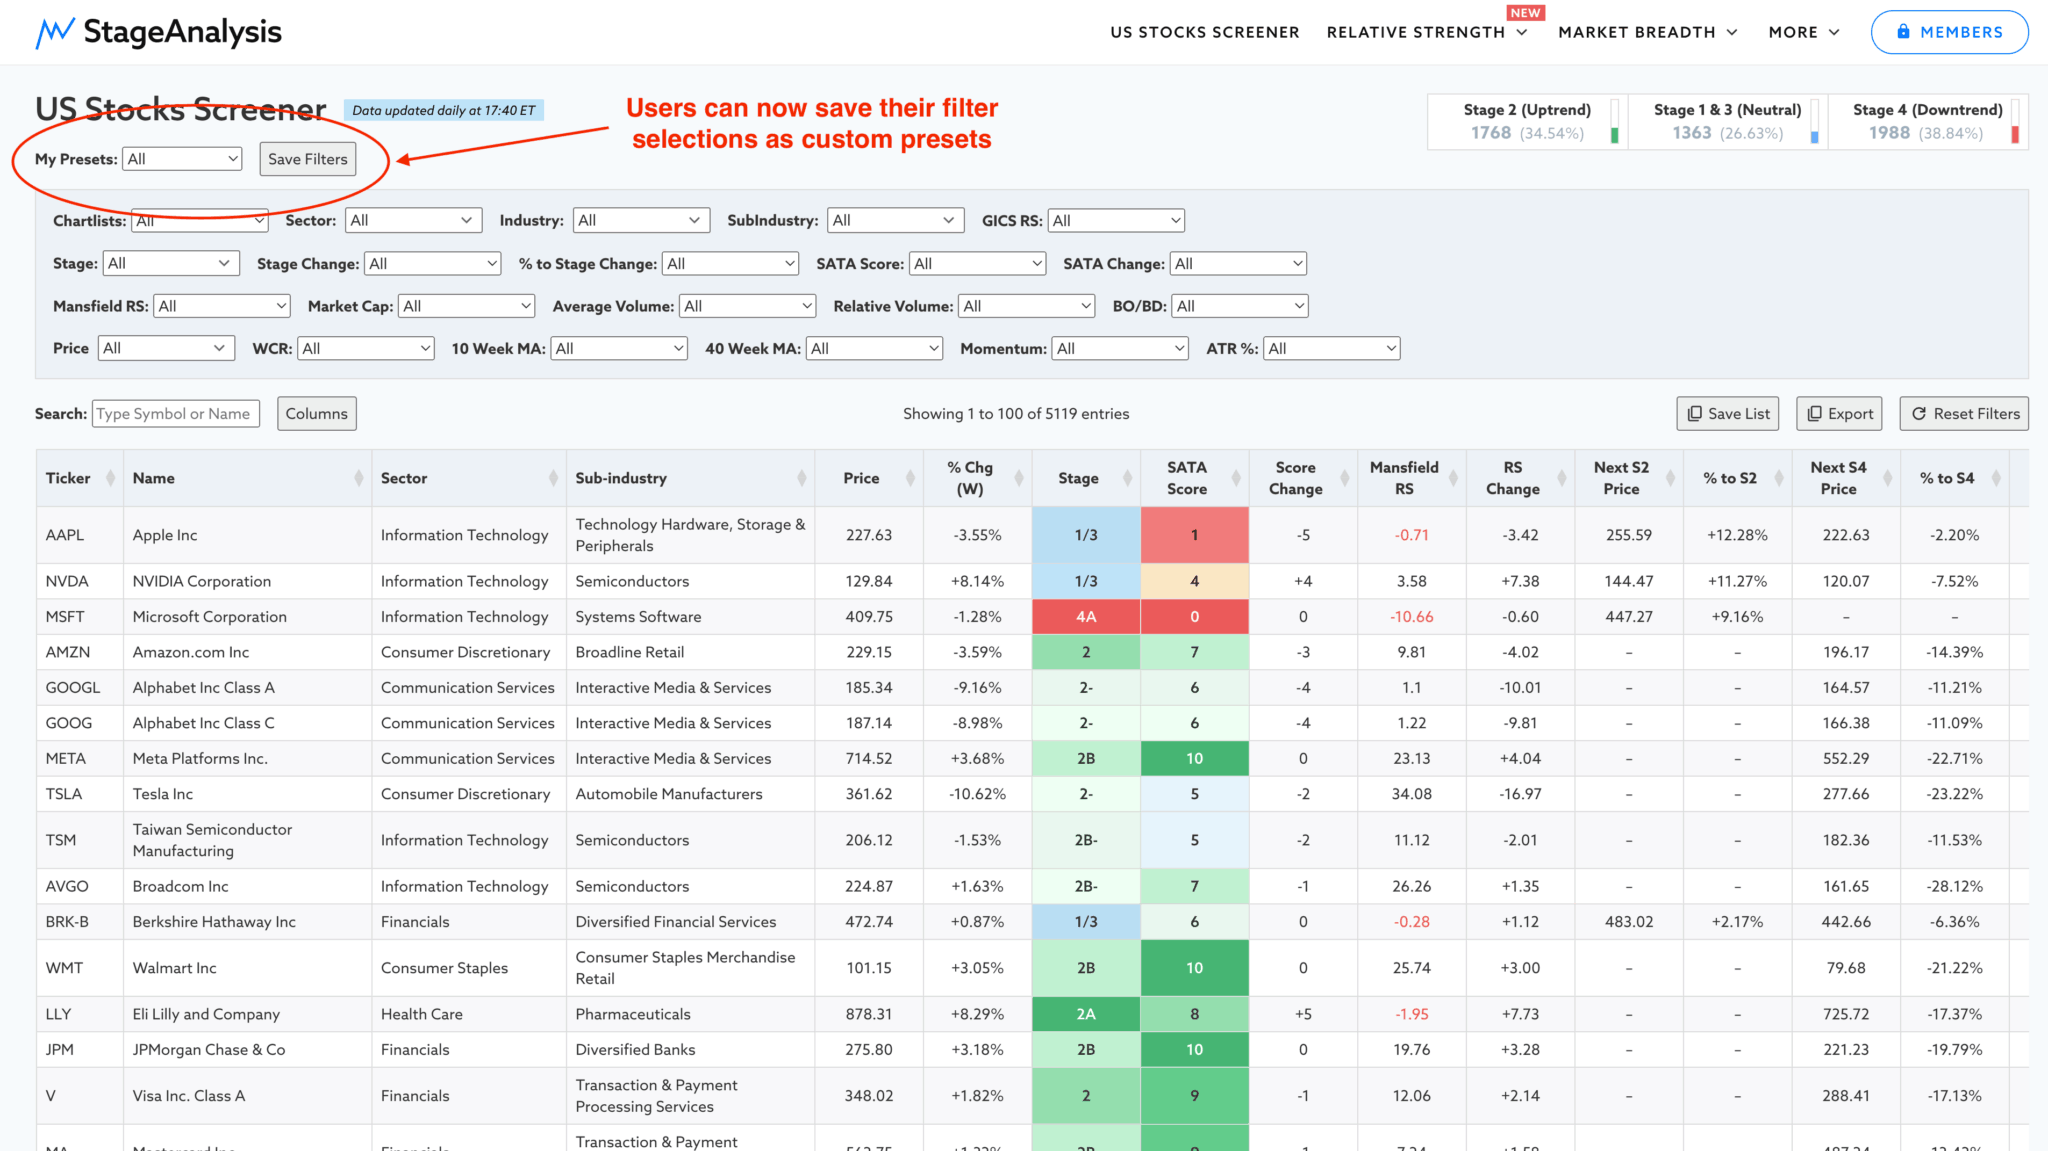
Task: Click the Sector column sort arrows
Action: click(x=553, y=478)
